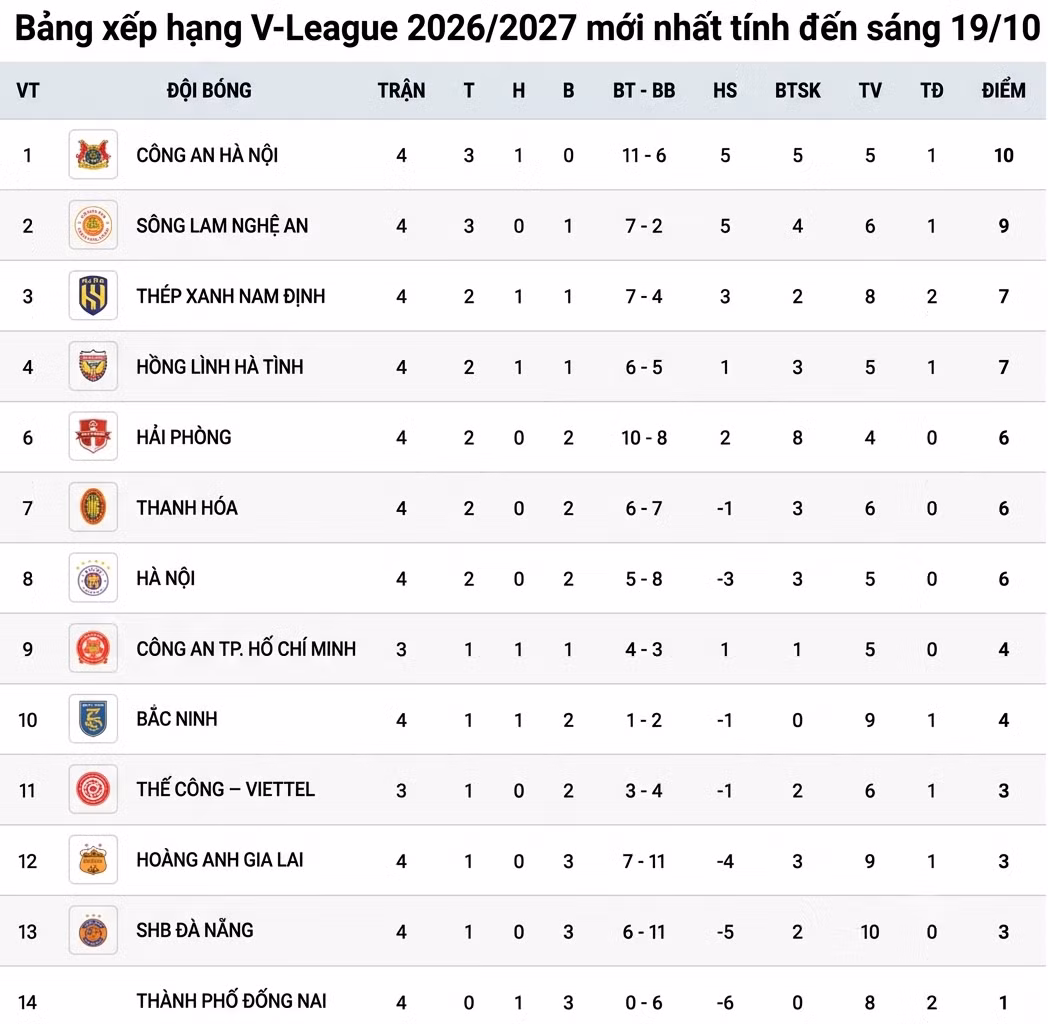Sort by the ĐIỂM column header
This screenshot has width=1048, height=1024.
pyautogui.click(x=1003, y=90)
